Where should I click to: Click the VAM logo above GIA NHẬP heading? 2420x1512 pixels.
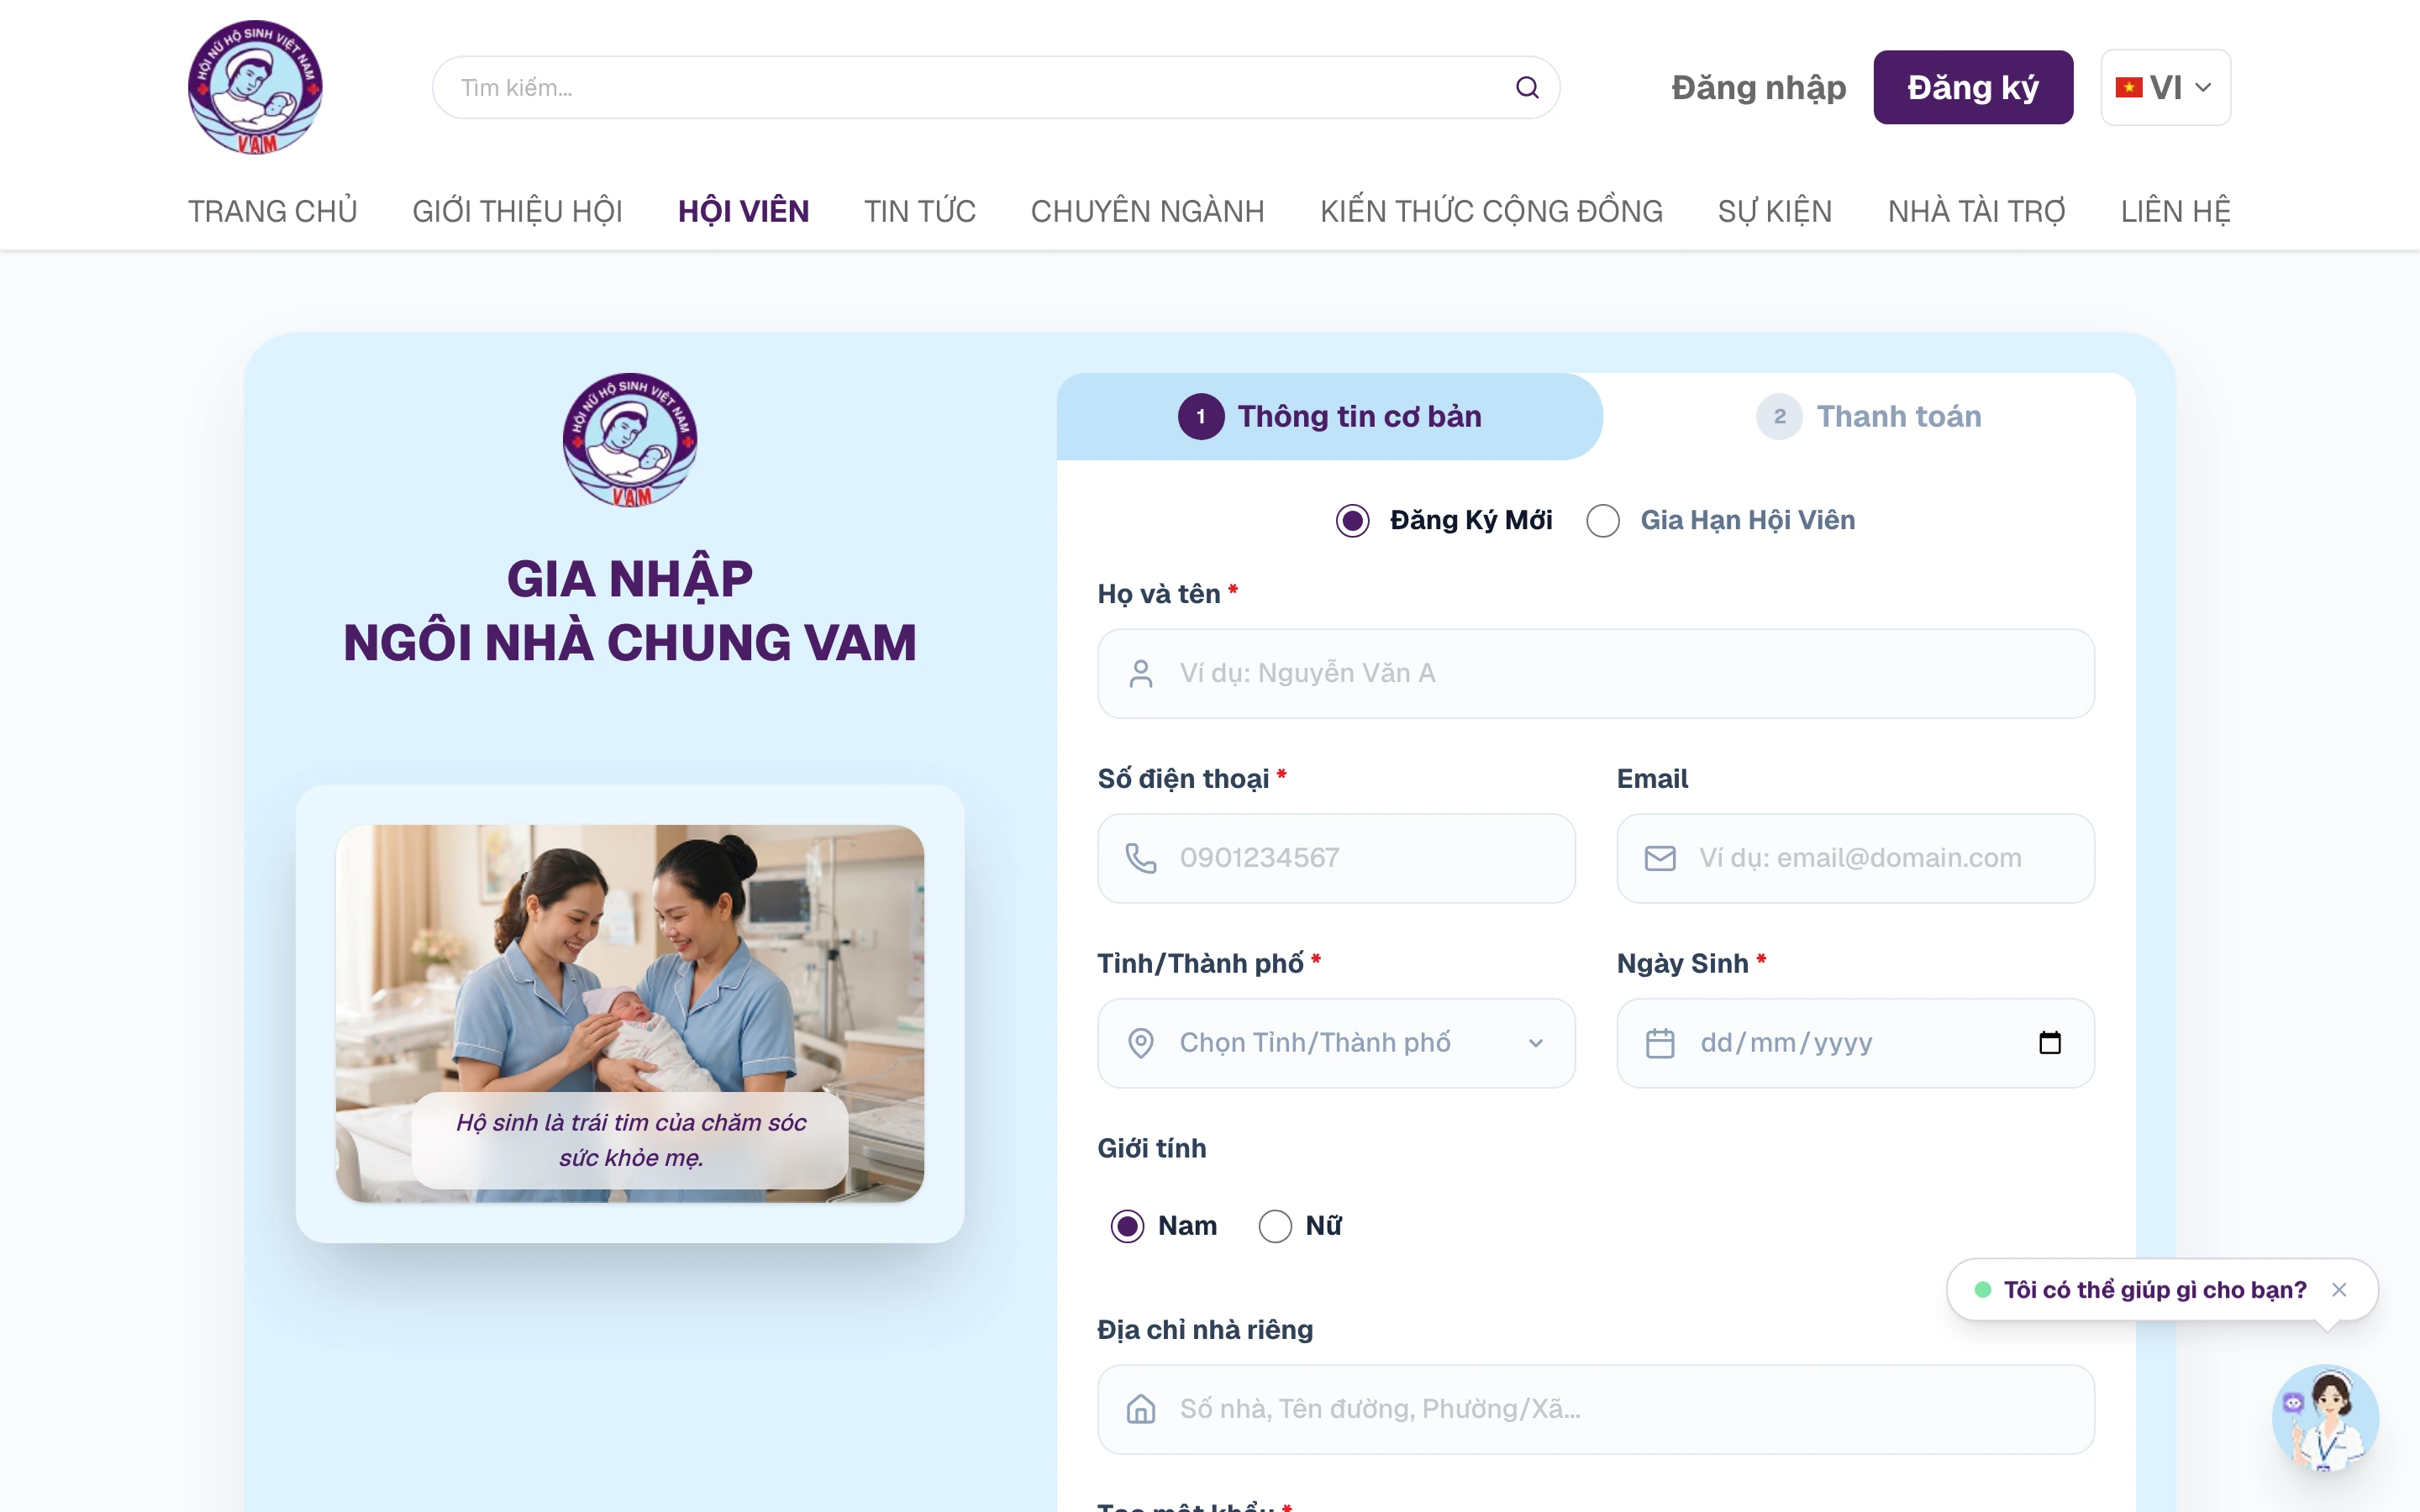point(630,440)
